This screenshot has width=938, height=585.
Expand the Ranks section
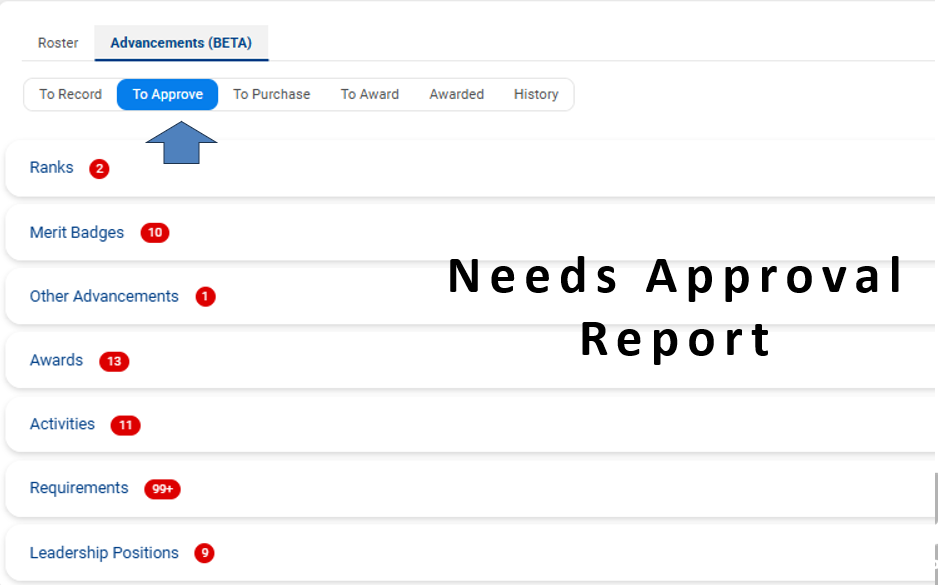pyautogui.click(x=52, y=168)
